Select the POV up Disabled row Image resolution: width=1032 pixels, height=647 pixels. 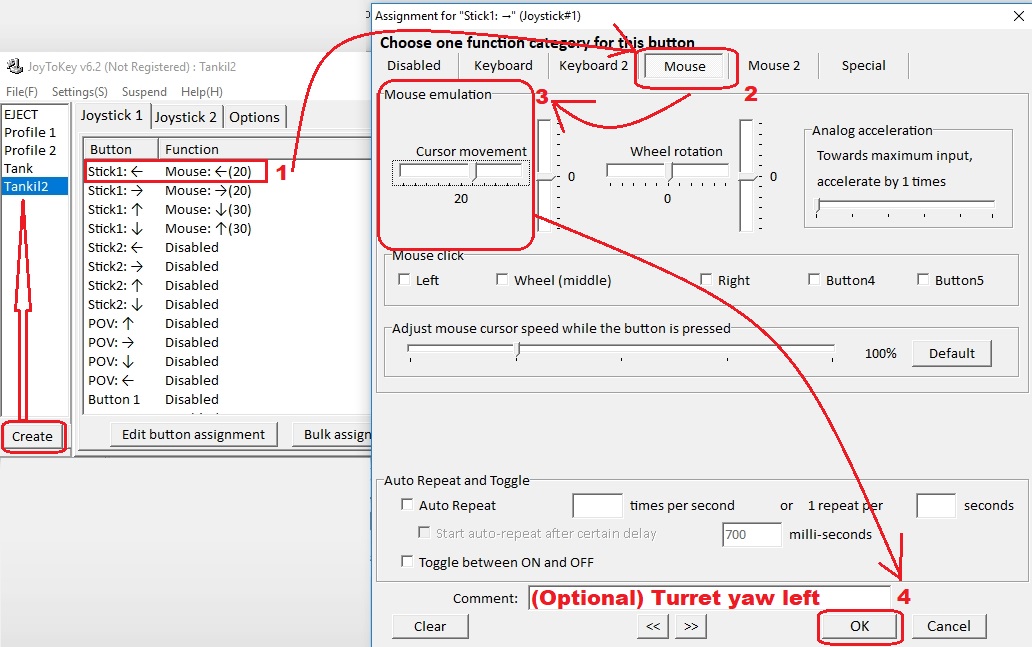[x=228, y=323]
